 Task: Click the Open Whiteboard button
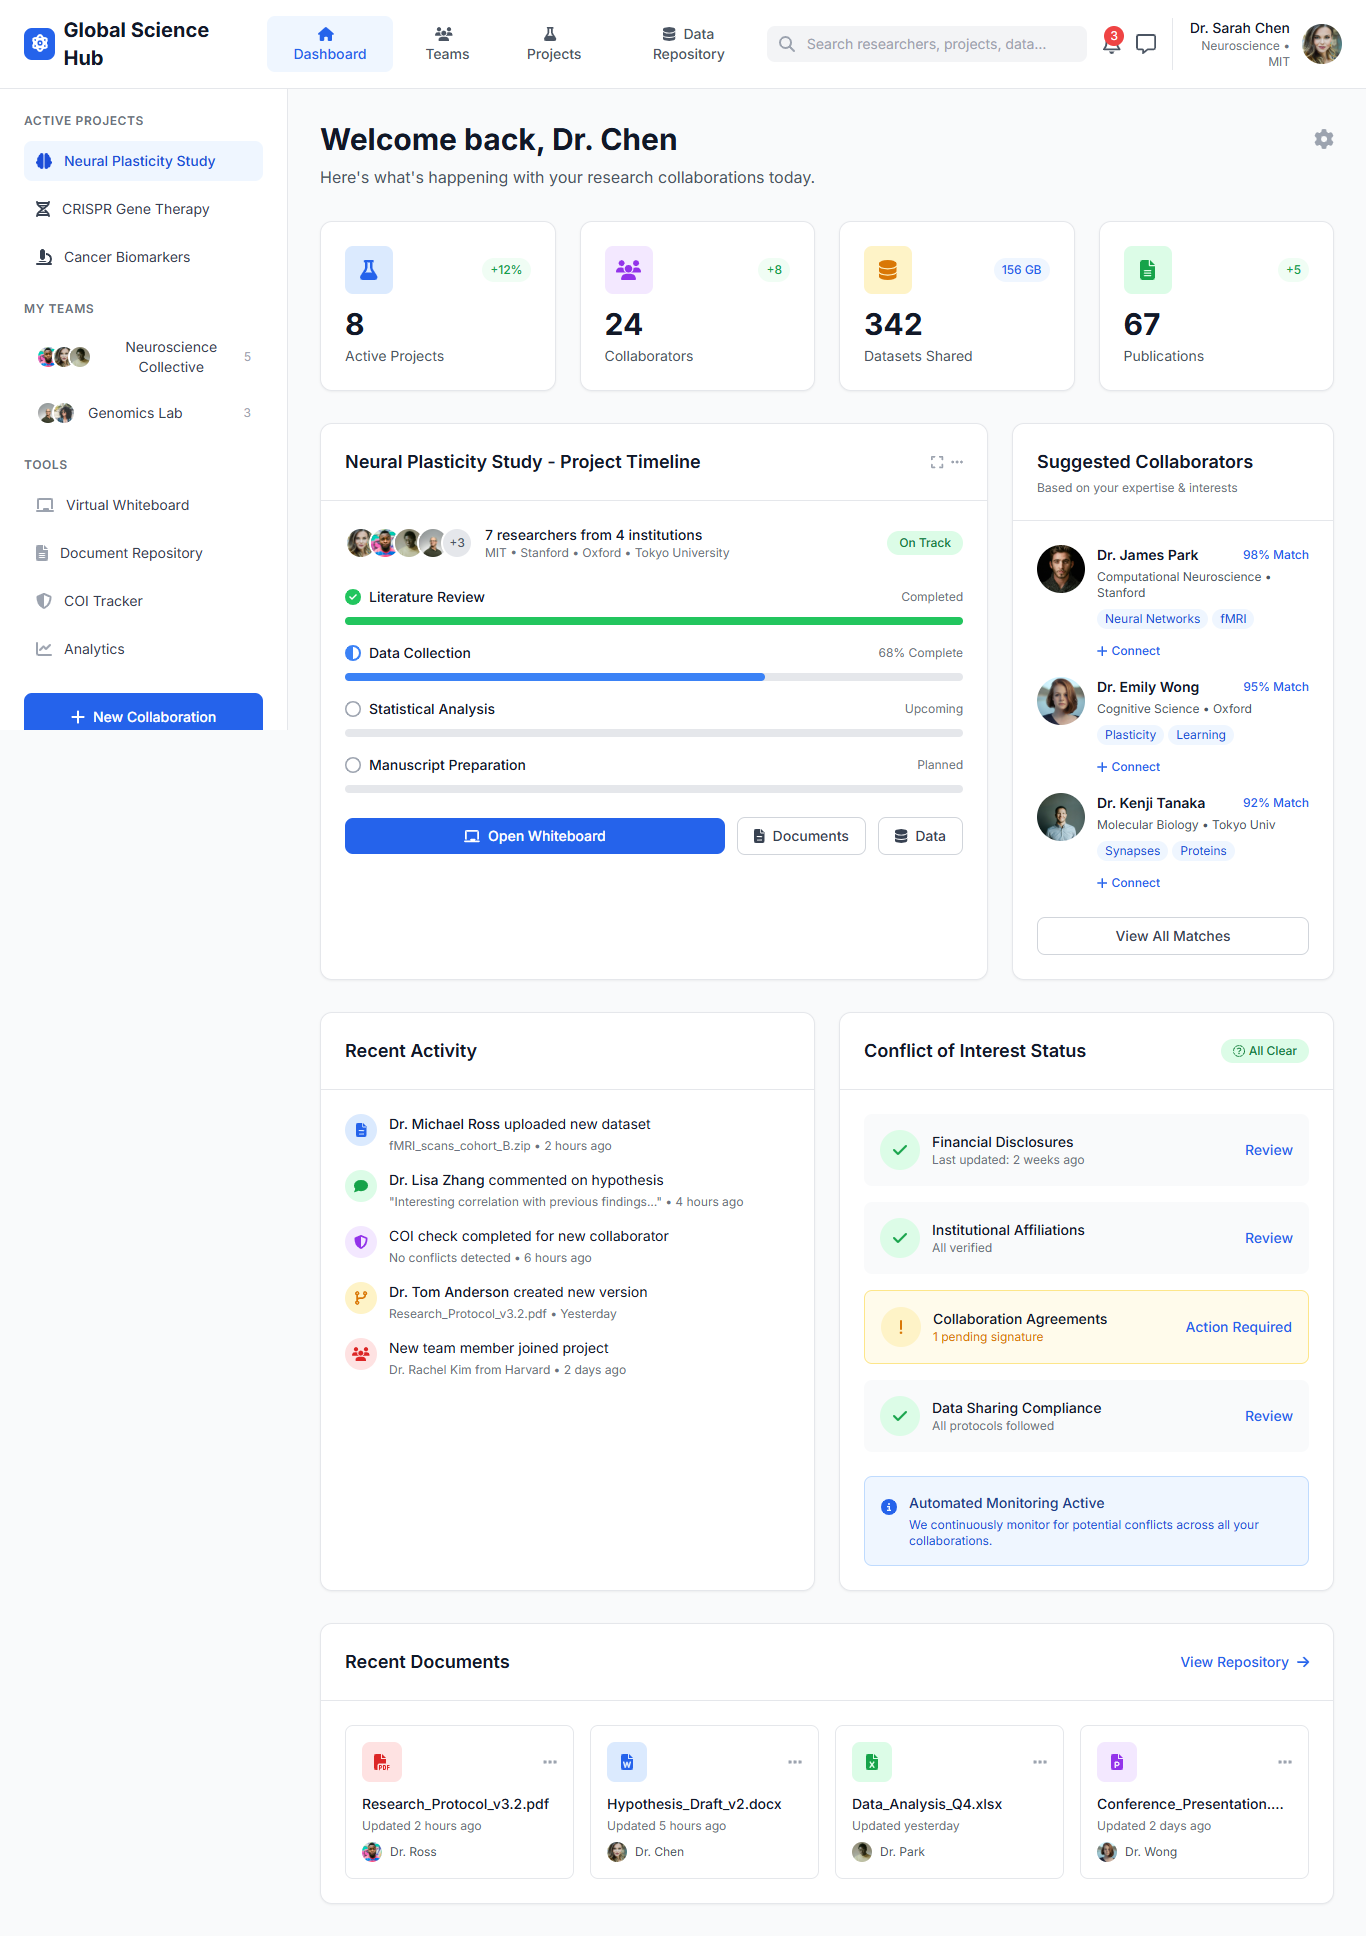click(x=534, y=836)
